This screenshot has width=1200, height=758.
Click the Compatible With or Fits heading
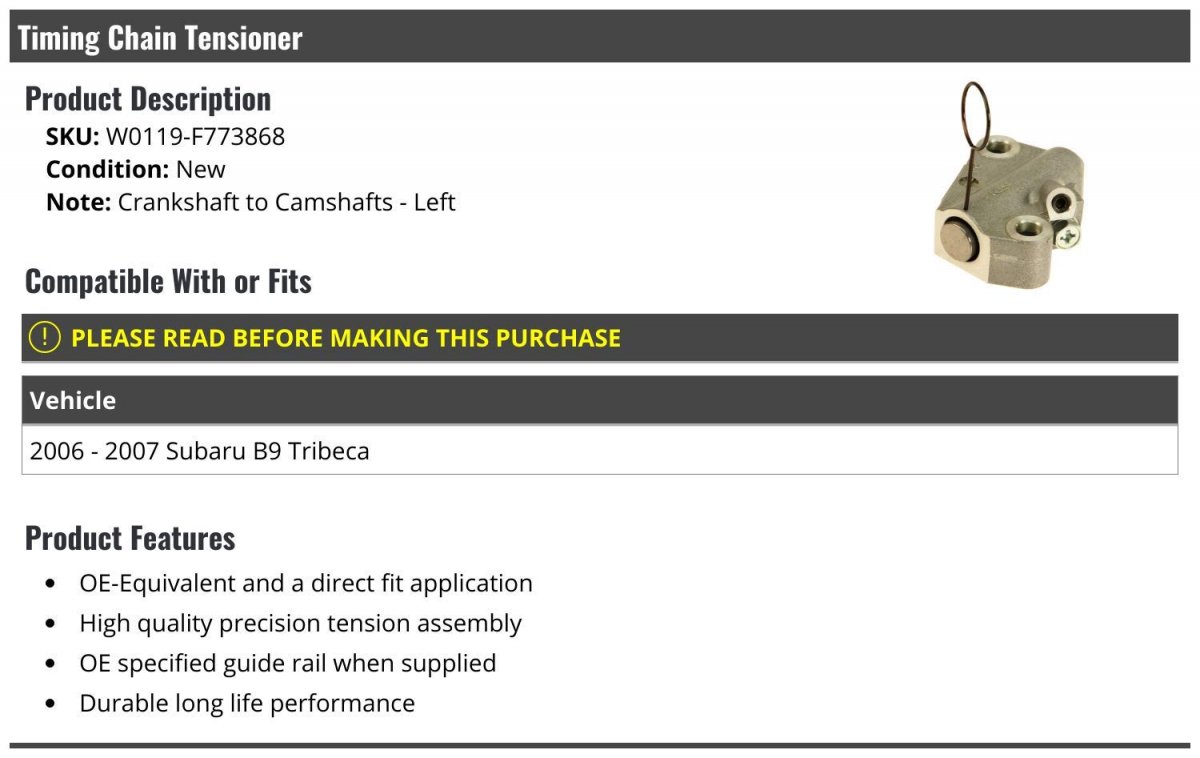click(168, 282)
